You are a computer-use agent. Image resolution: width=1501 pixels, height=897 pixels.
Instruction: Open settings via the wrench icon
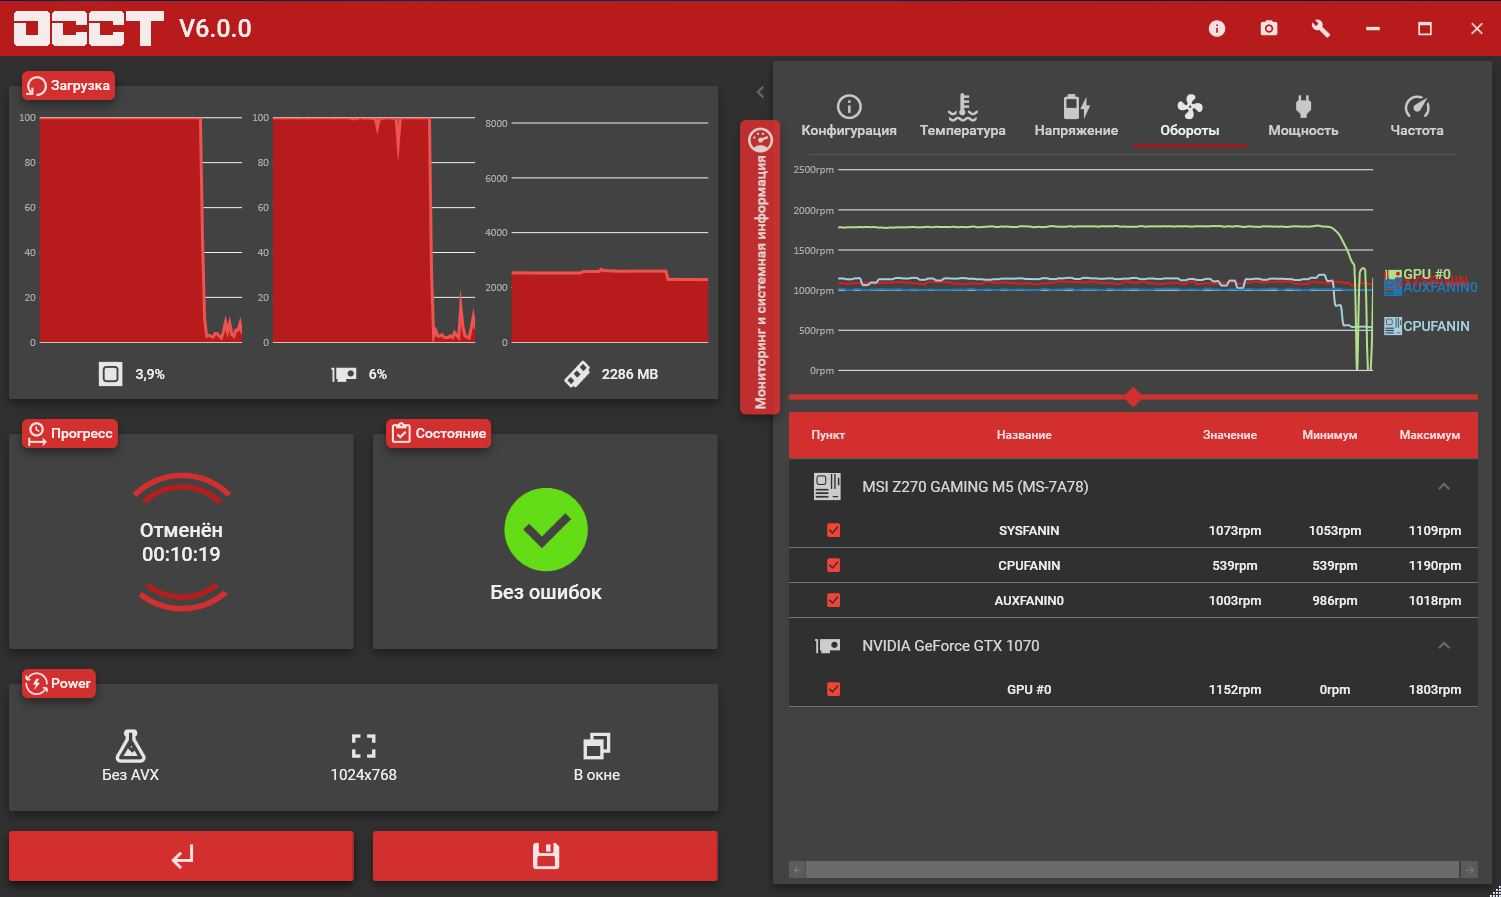[x=1321, y=28]
